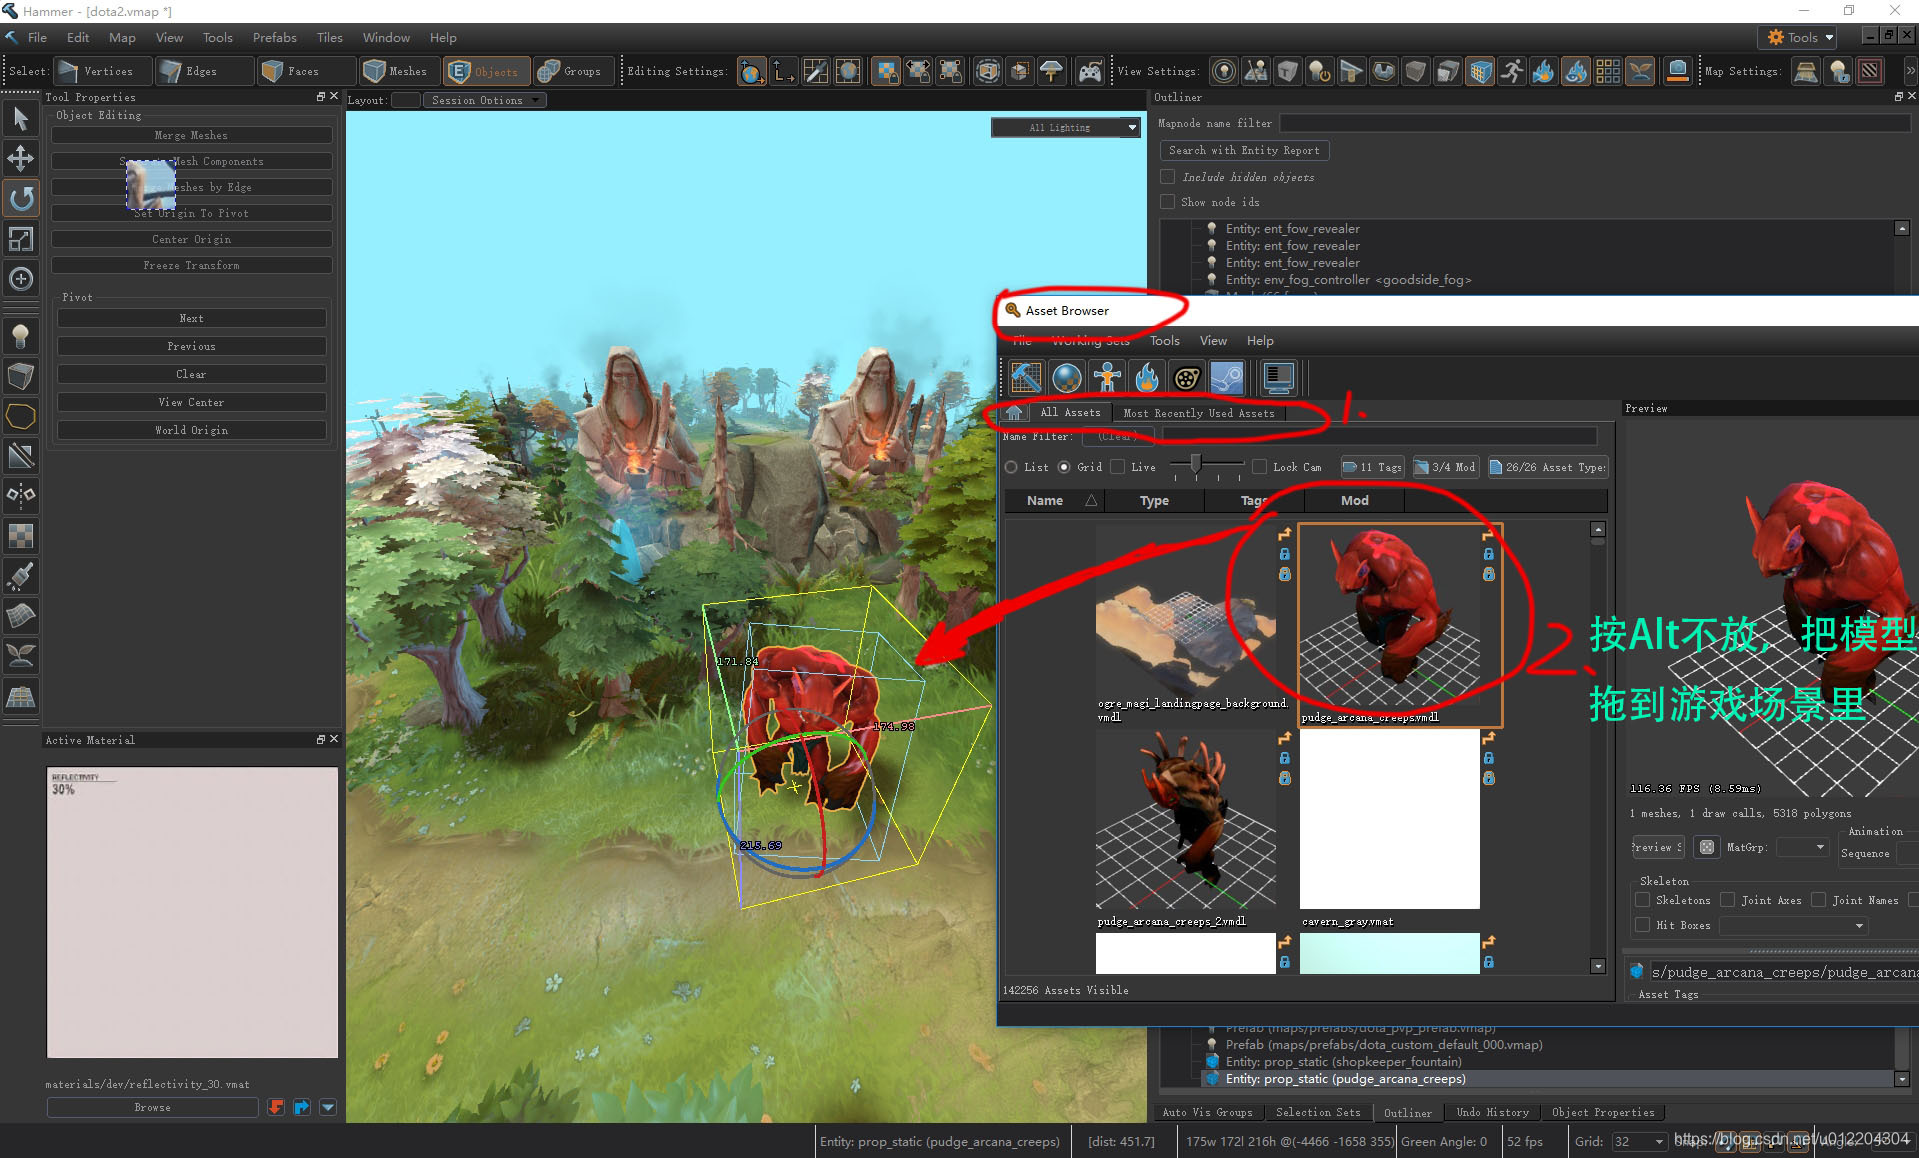Viewport: 1919px width, 1158px height.
Task: Click the blue sphere material icon in Asset Browser
Action: pyautogui.click(x=1067, y=378)
